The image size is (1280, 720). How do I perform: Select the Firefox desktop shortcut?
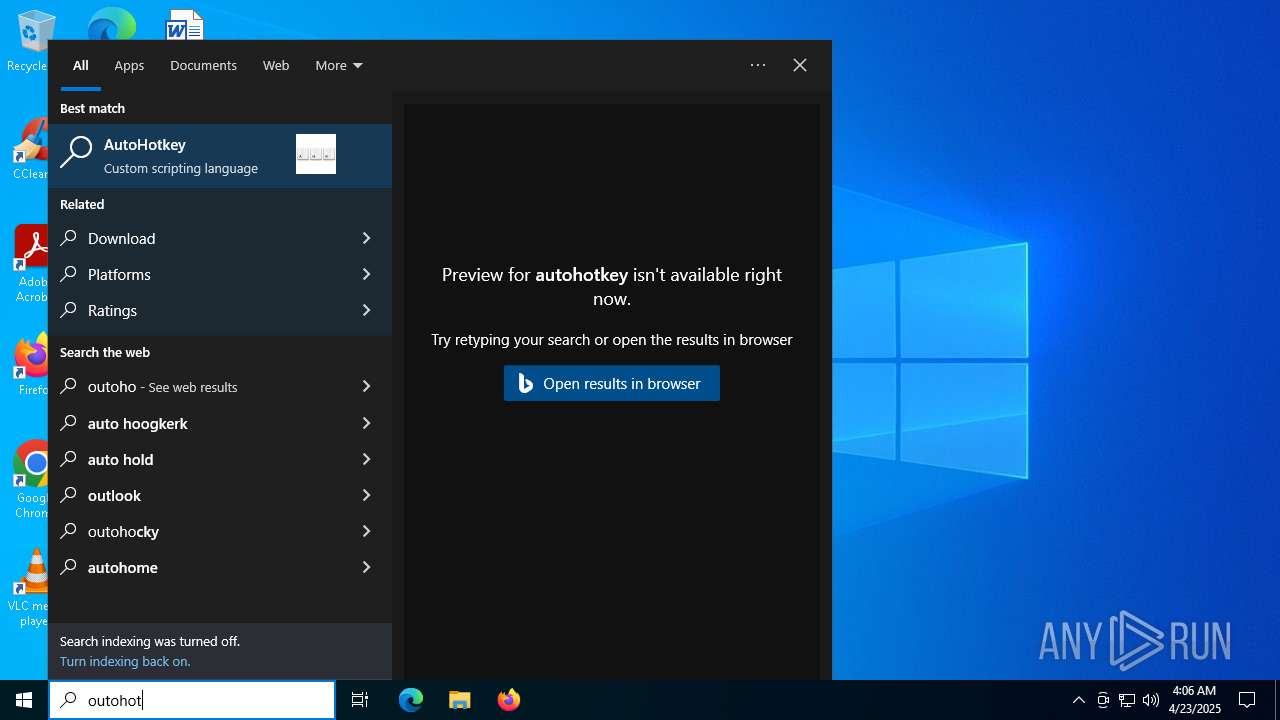31,364
